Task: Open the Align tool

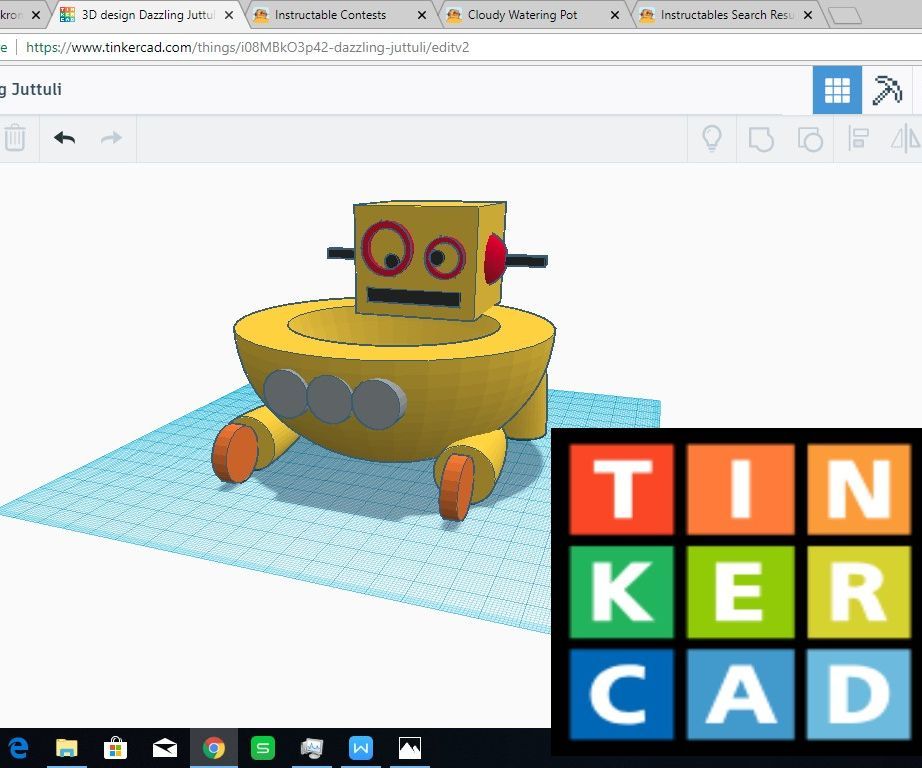Action: (x=858, y=138)
